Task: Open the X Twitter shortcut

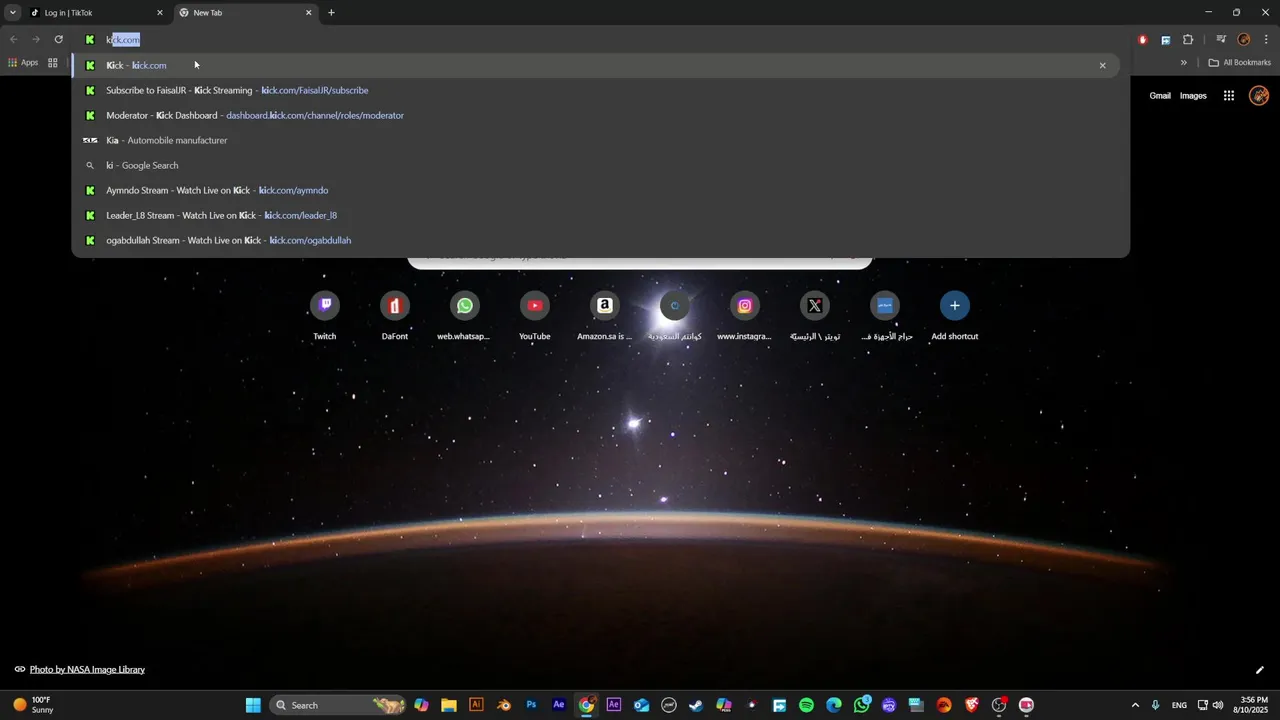Action: tap(815, 317)
